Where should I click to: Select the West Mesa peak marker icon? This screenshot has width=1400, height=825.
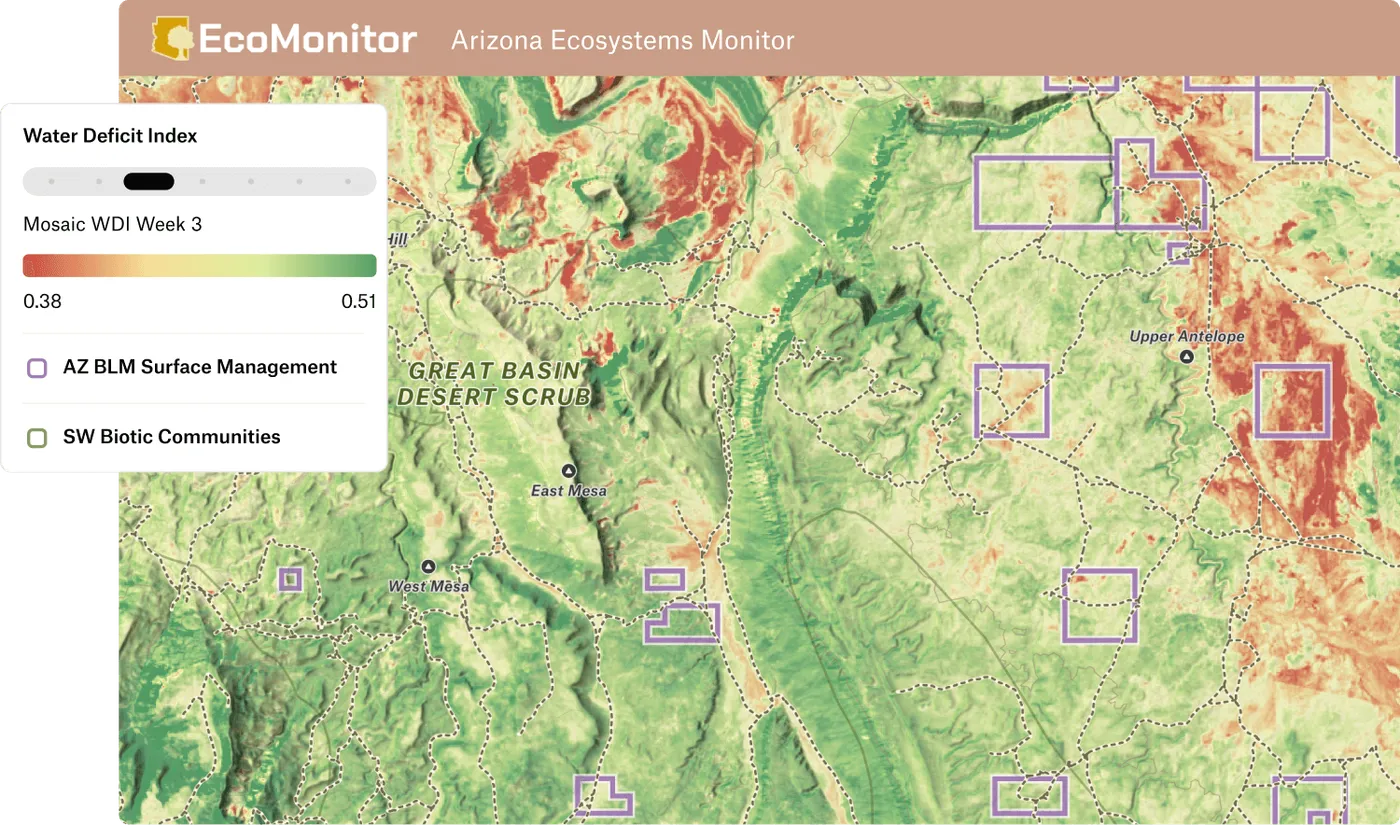(429, 566)
